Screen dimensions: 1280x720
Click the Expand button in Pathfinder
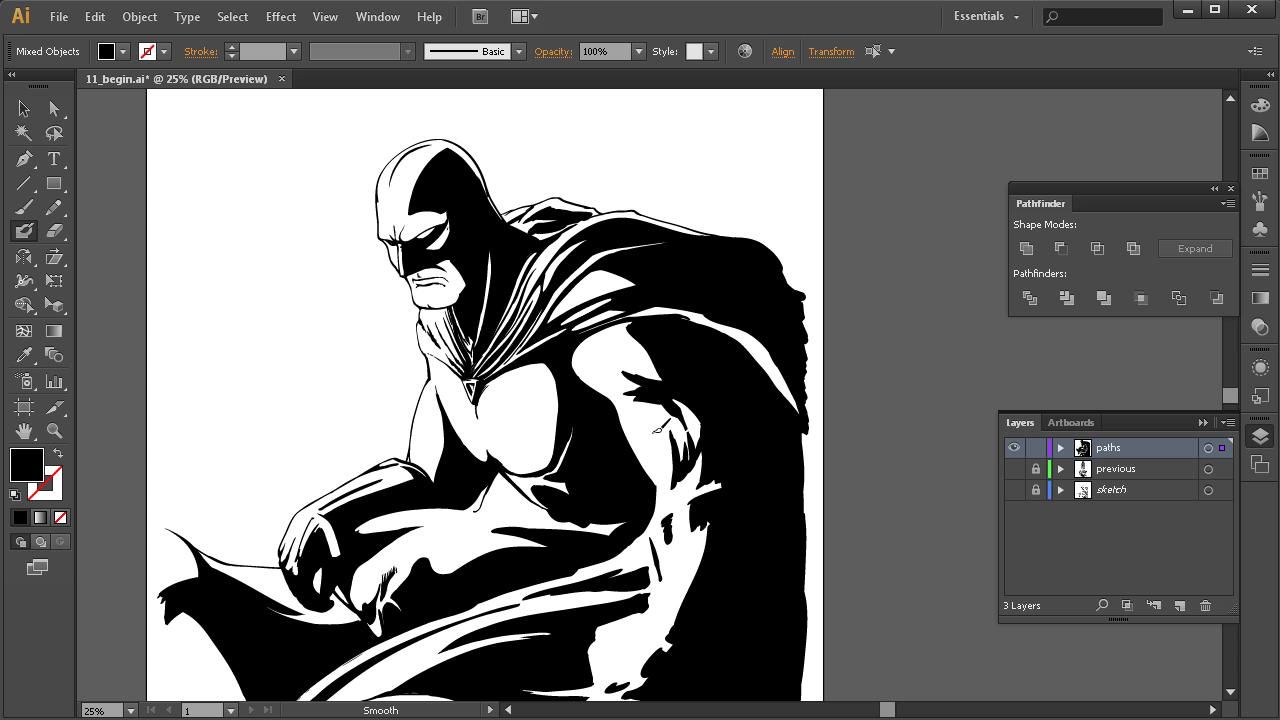(x=1195, y=249)
